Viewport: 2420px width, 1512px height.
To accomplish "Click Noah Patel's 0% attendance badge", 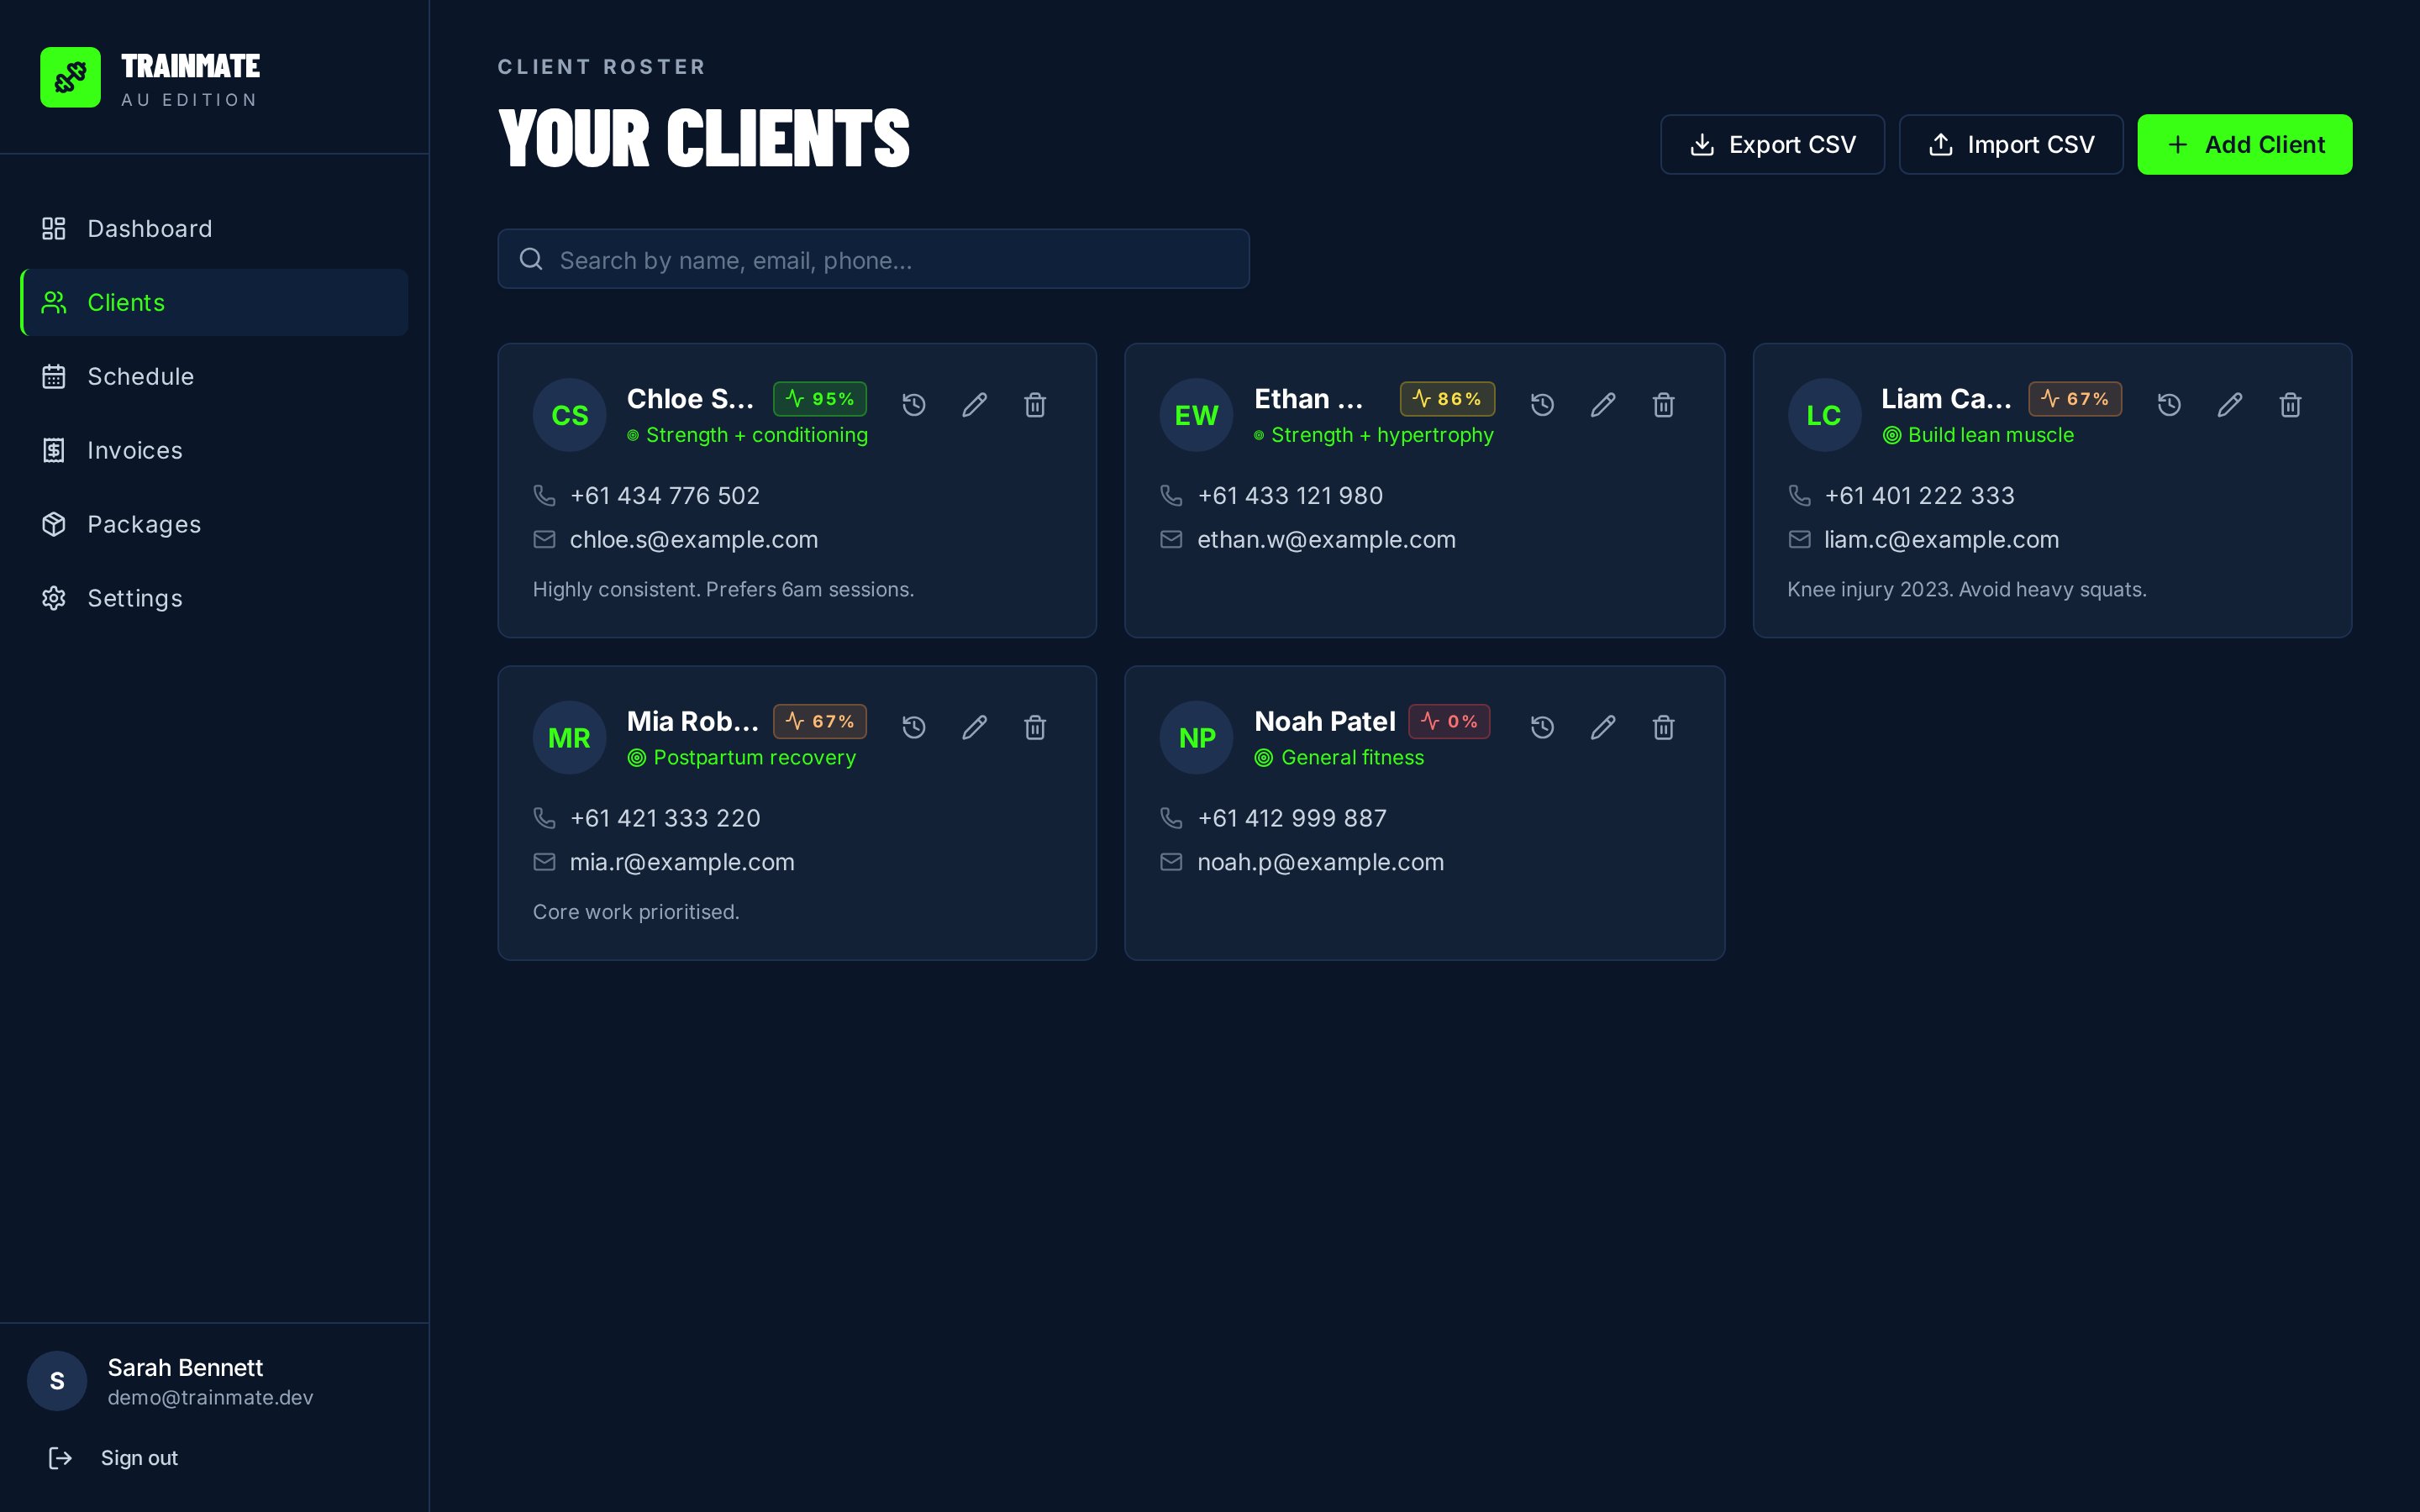I will (1449, 721).
